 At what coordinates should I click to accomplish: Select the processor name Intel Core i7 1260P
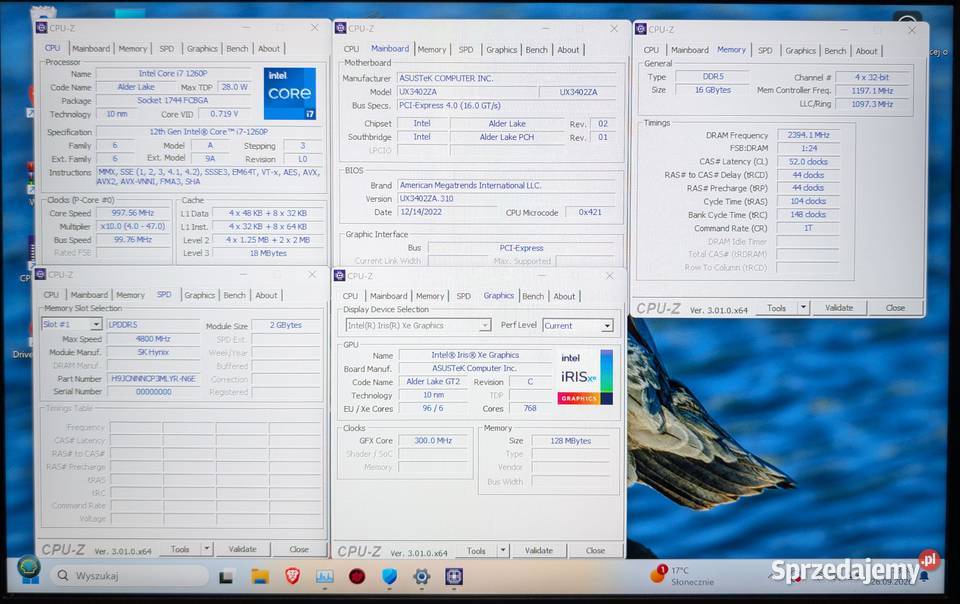(x=173, y=73)
